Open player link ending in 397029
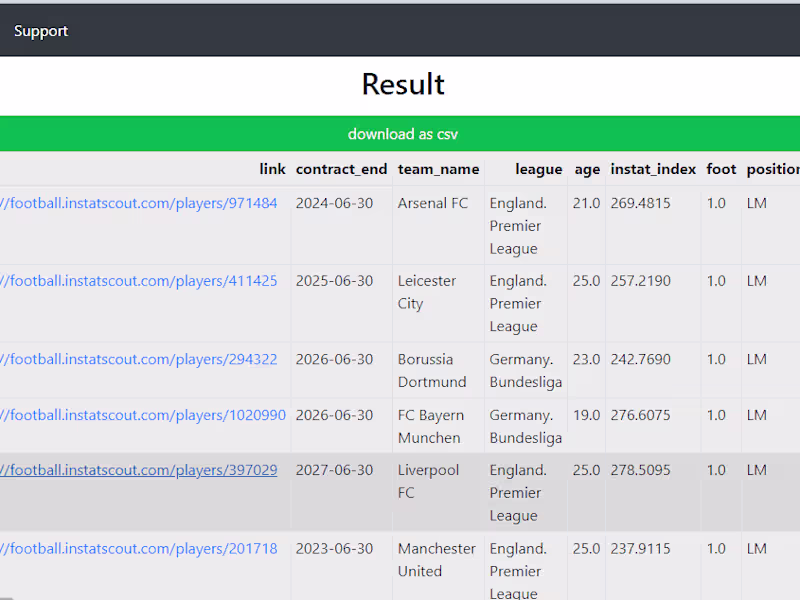 click(x=138, y=470)
